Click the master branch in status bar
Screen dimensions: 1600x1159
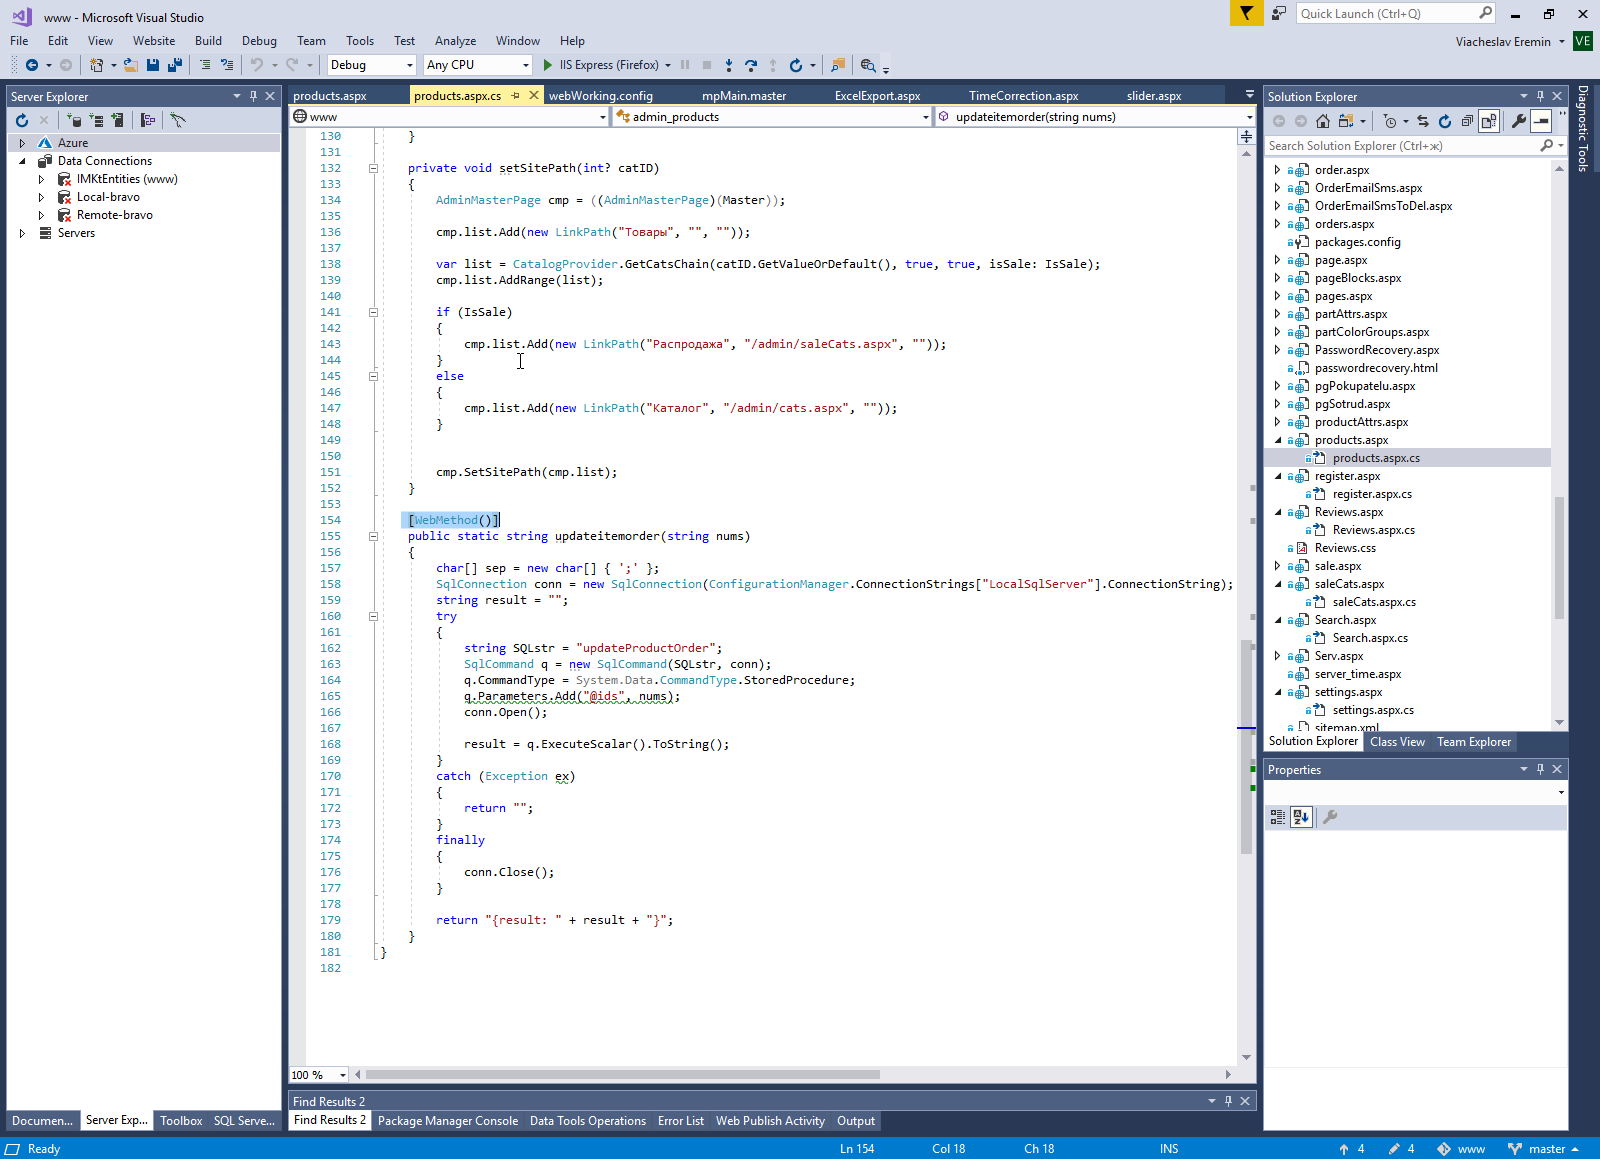tap(1545, 1149)
